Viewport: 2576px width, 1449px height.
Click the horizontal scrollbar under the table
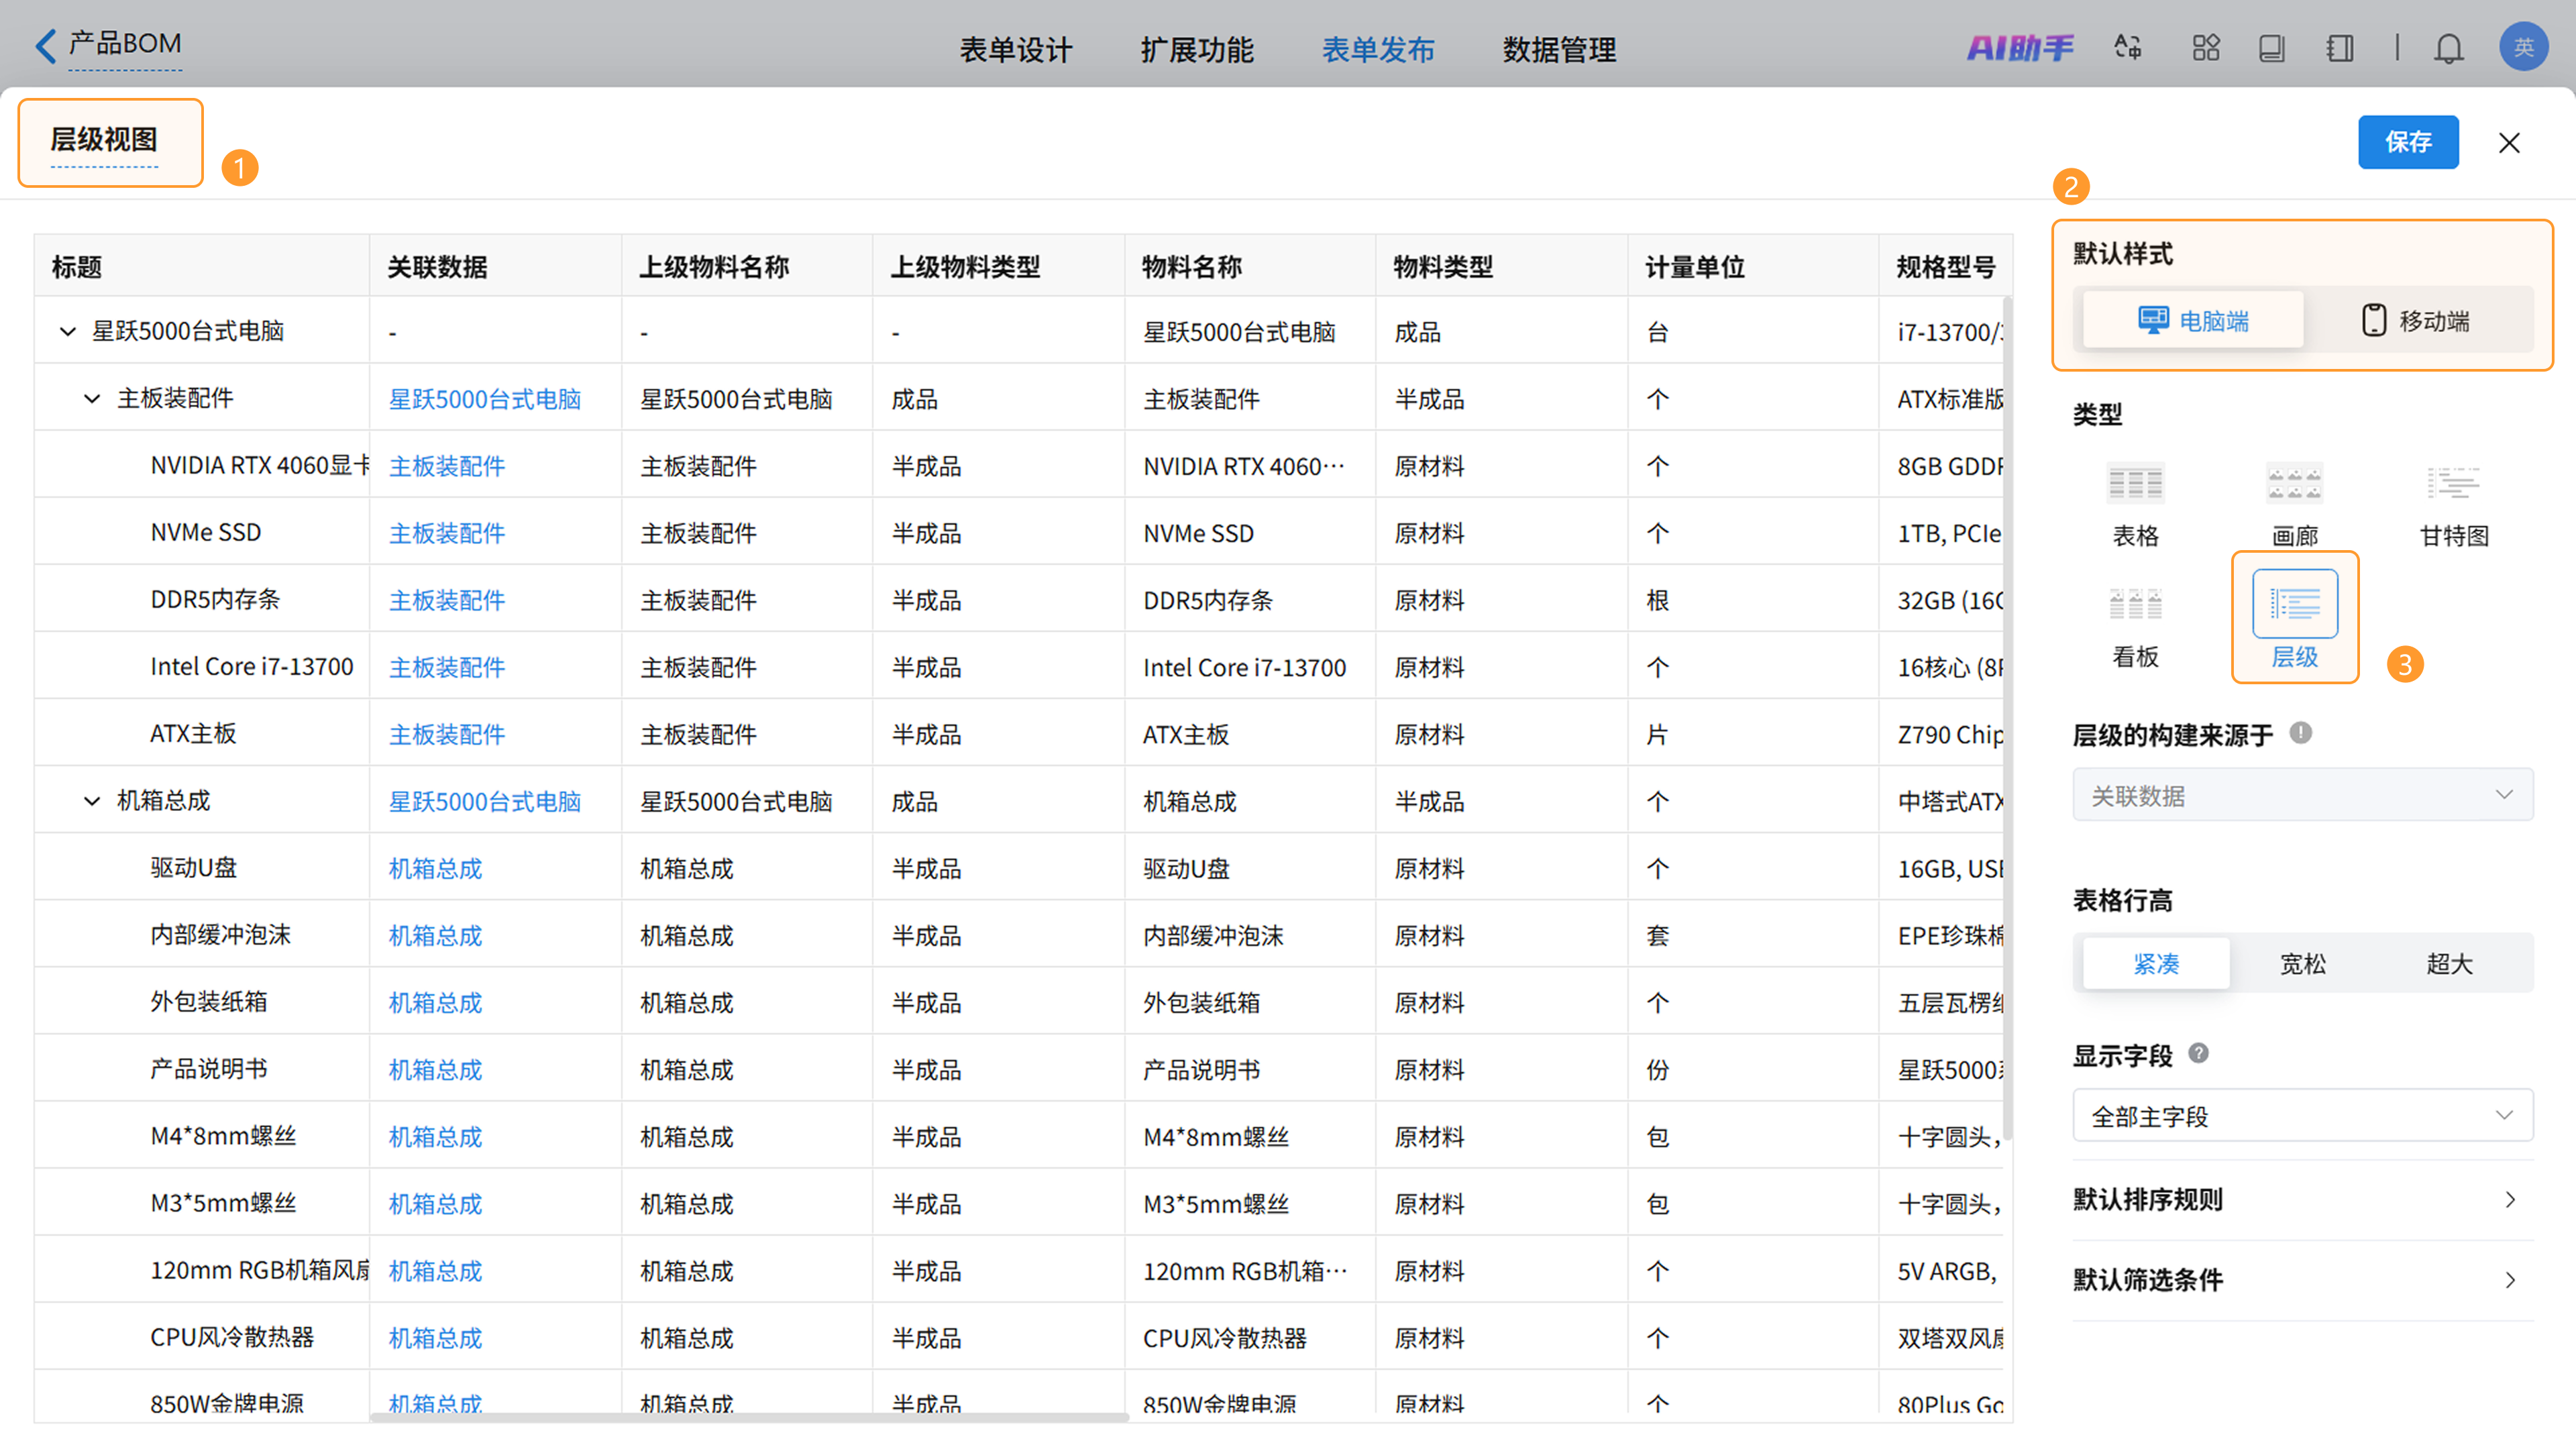click(x=749, y=1416)
